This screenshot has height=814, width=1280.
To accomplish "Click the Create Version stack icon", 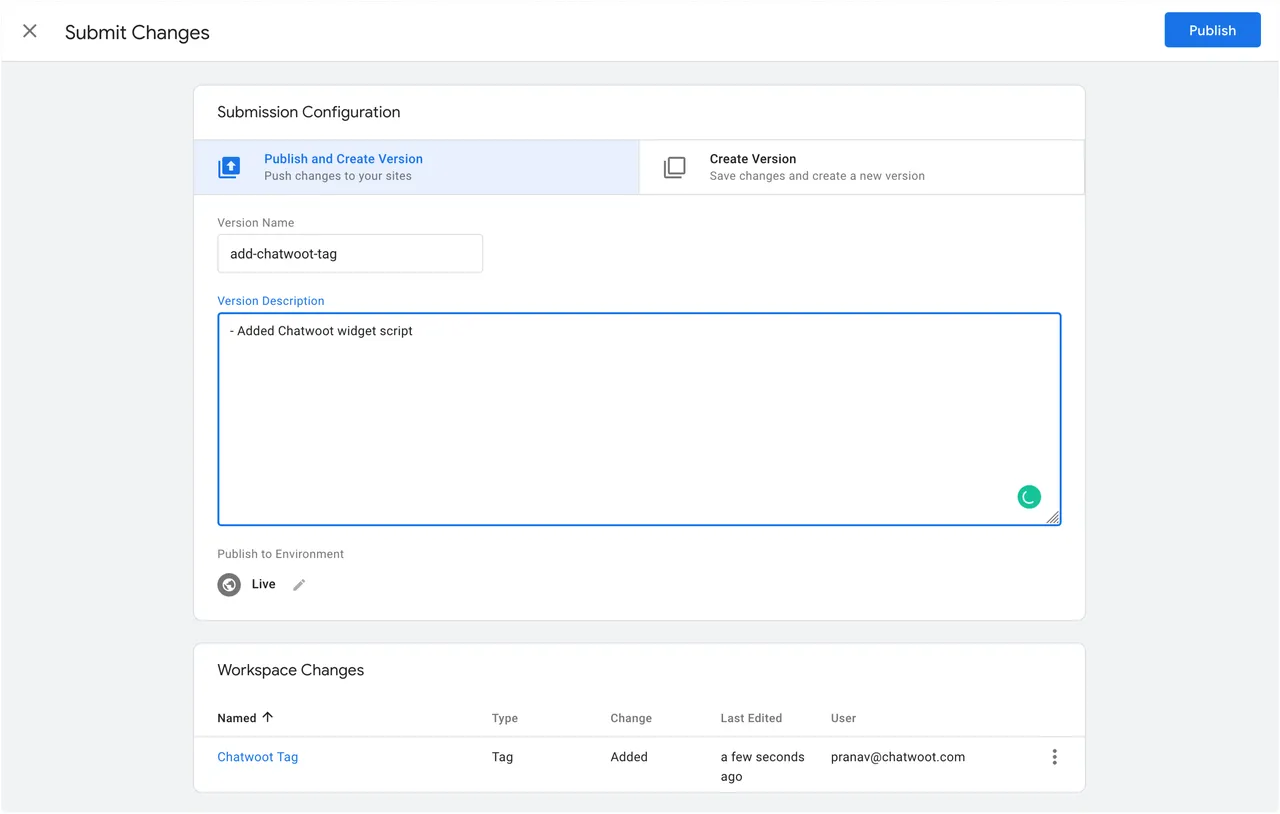I will [x=675, y=167].
